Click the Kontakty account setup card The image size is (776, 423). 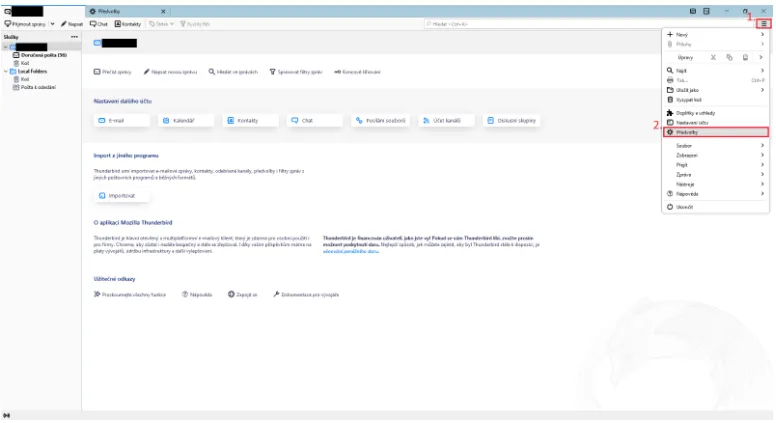[x=250, y=120]
